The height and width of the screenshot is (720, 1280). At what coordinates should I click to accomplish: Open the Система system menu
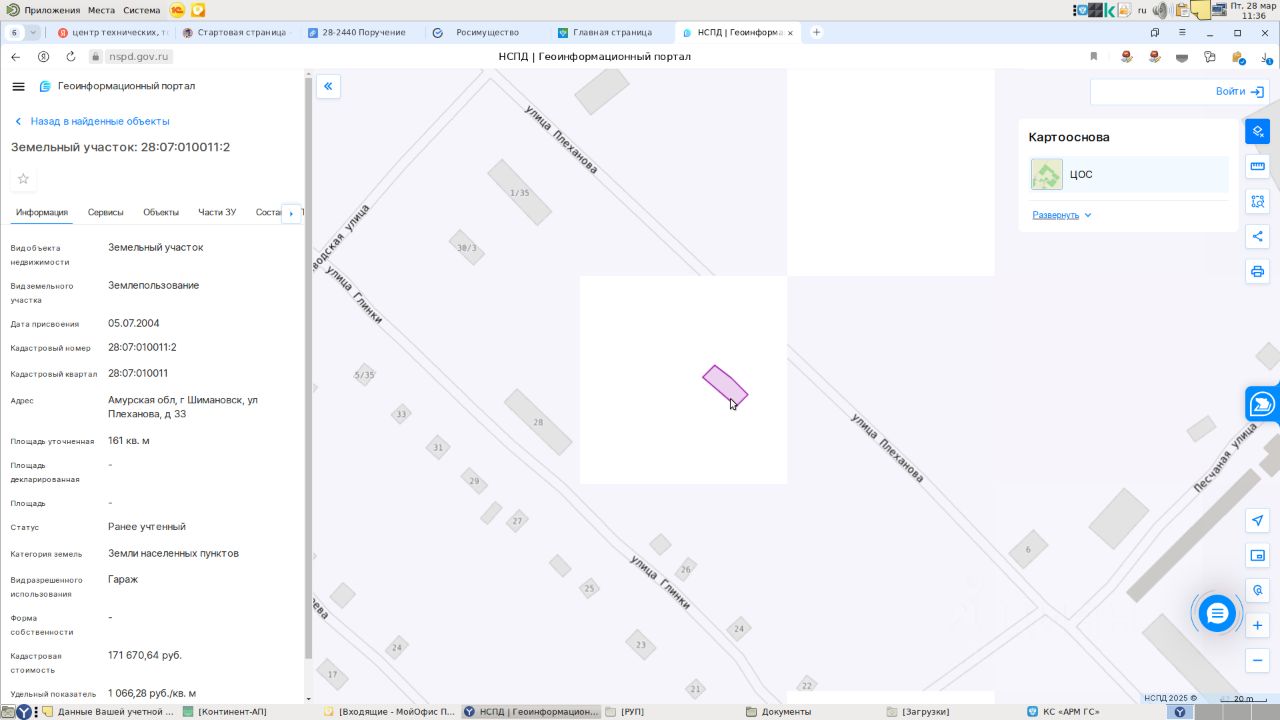point(142,10)
